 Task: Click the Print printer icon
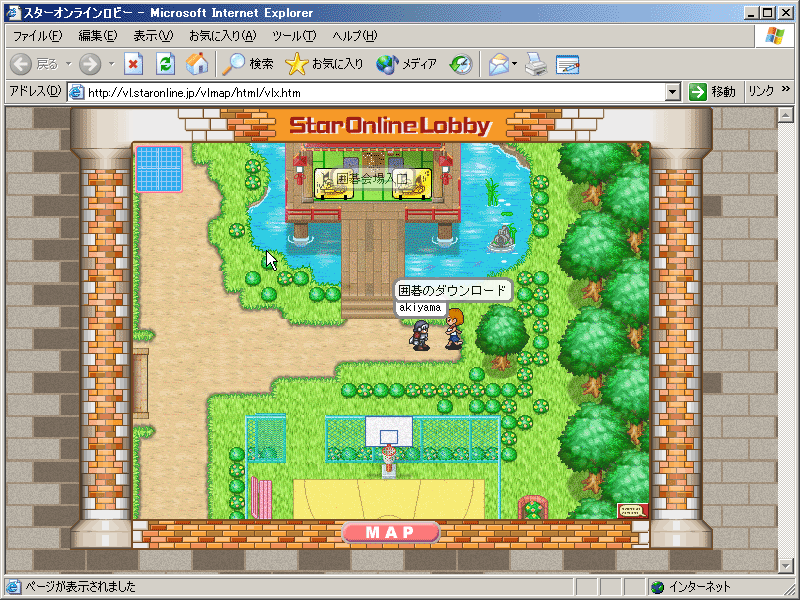point(536,64)
